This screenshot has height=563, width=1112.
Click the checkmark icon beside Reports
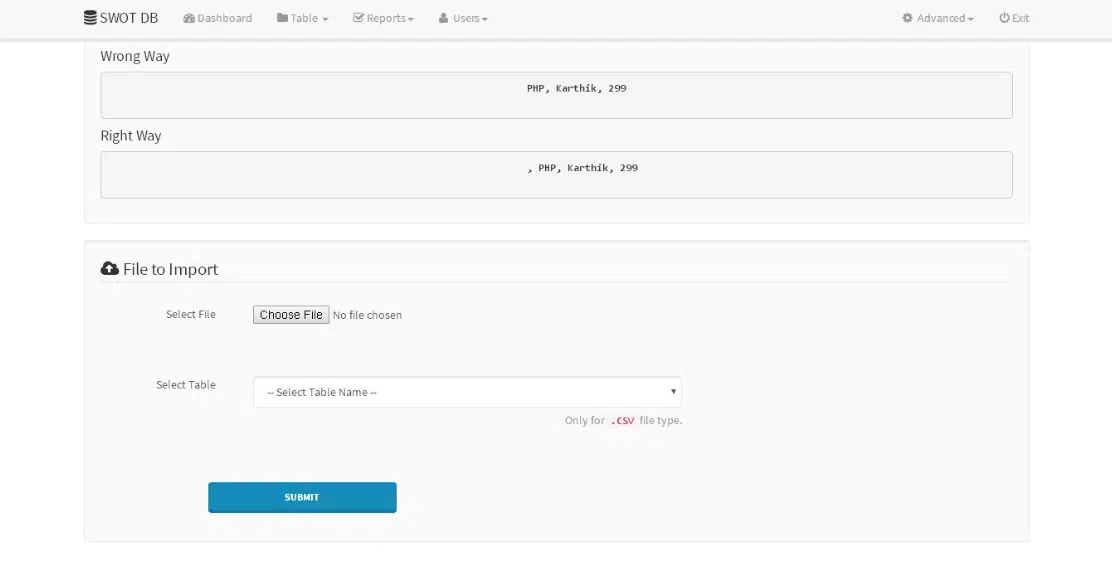coord(358,18)
